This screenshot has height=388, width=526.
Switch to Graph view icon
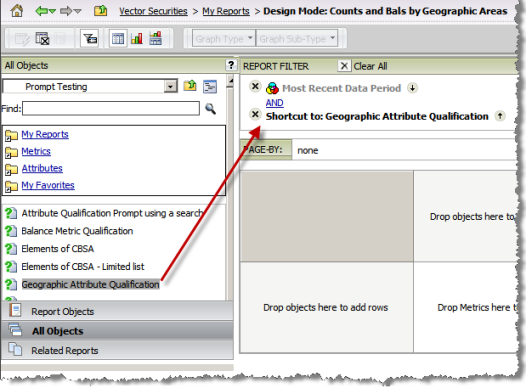(x=137, y=38)
